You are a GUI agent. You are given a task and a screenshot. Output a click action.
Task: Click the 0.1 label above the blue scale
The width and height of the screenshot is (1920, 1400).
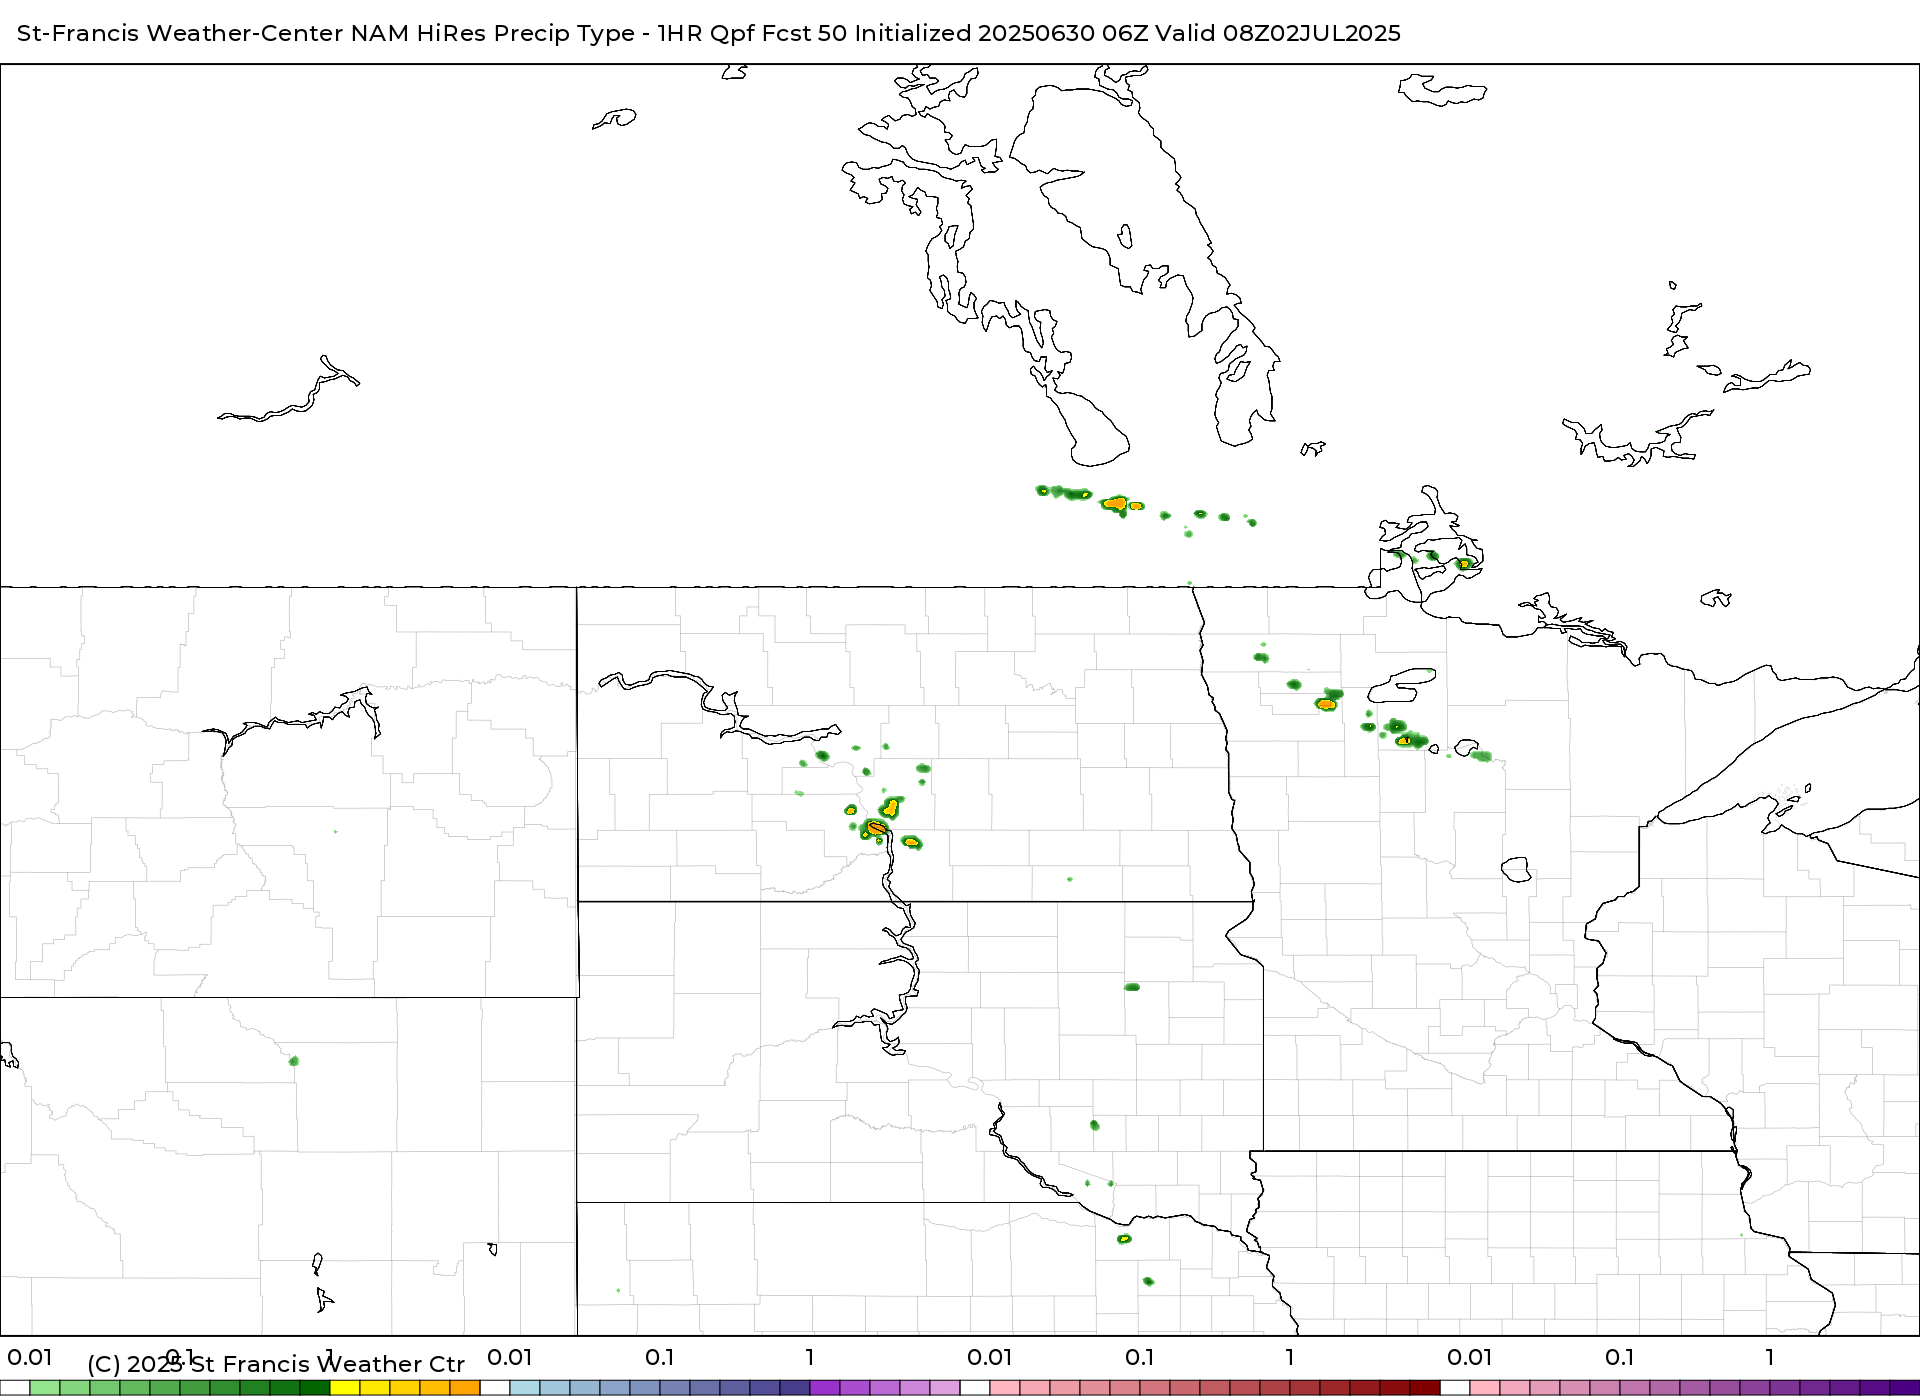(659, 1357)
